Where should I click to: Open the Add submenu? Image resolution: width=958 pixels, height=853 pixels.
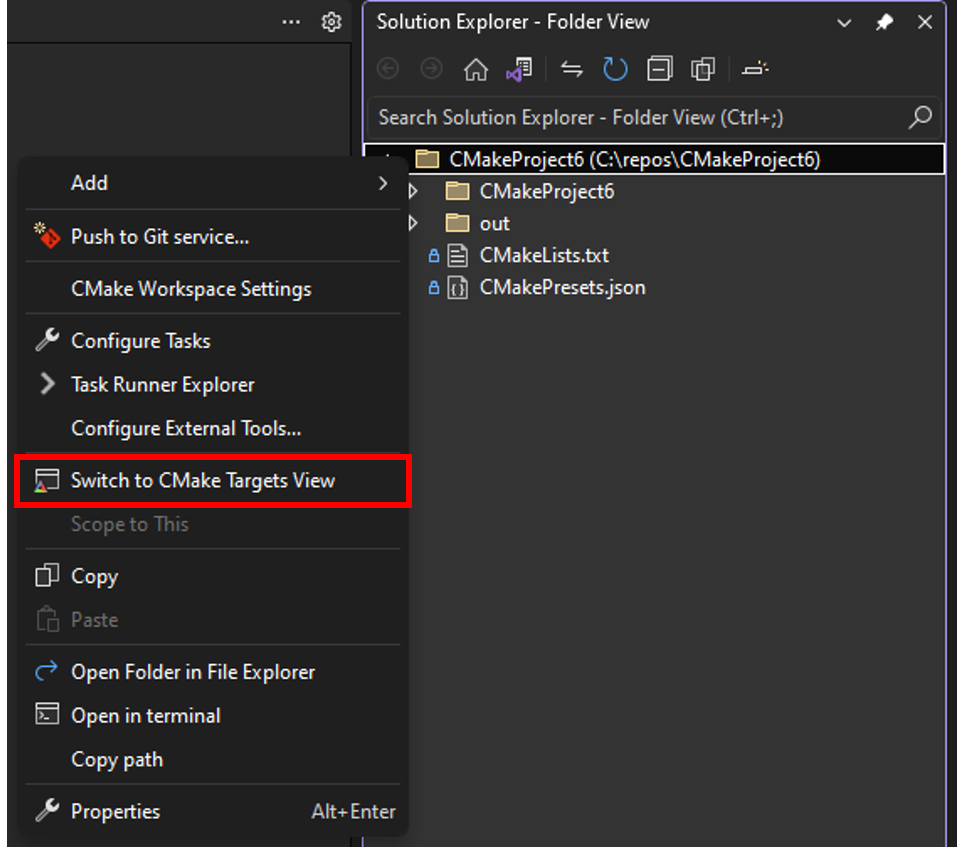89,183
